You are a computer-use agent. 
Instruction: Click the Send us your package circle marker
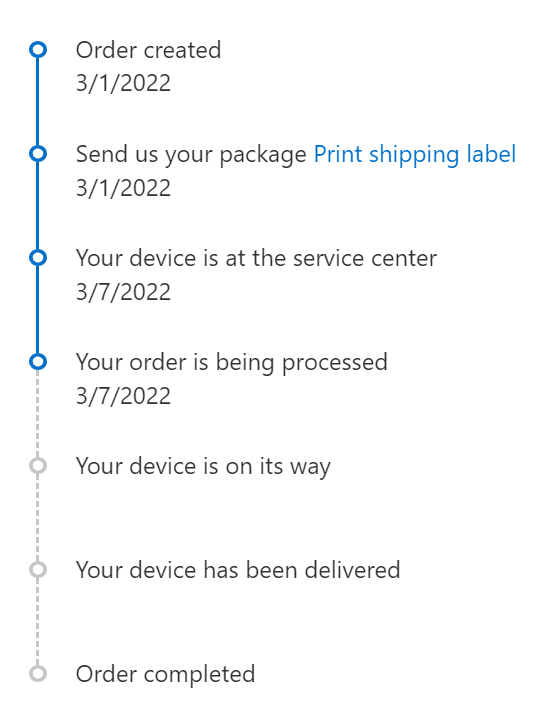coord(38,154)
